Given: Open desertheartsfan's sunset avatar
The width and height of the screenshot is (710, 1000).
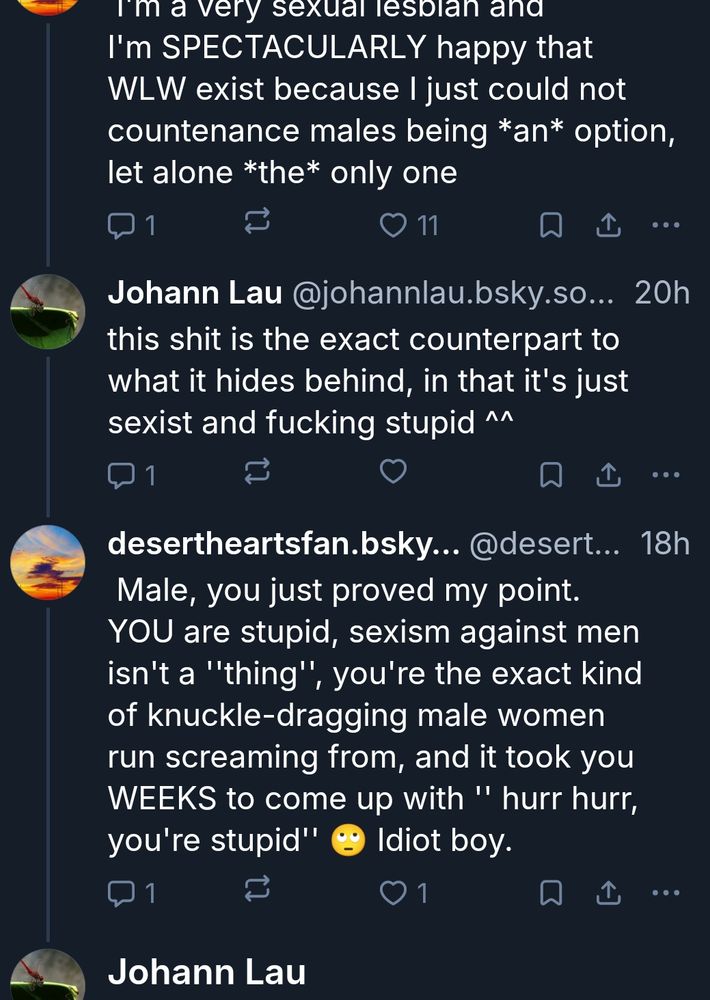Looking at the screenshot, I should (x=47, y=562).
